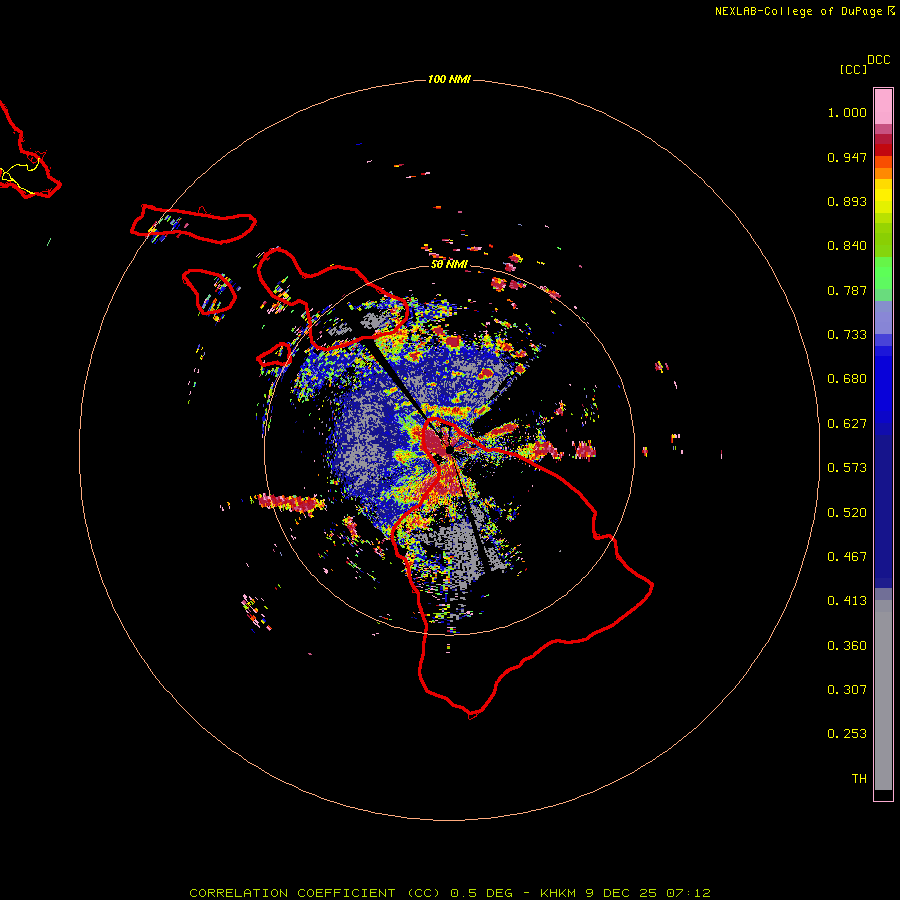The width and height of the screenshot is (900, 900).
Task: Click the [CC] legend unit label
Action: click(x=853, y=69)
